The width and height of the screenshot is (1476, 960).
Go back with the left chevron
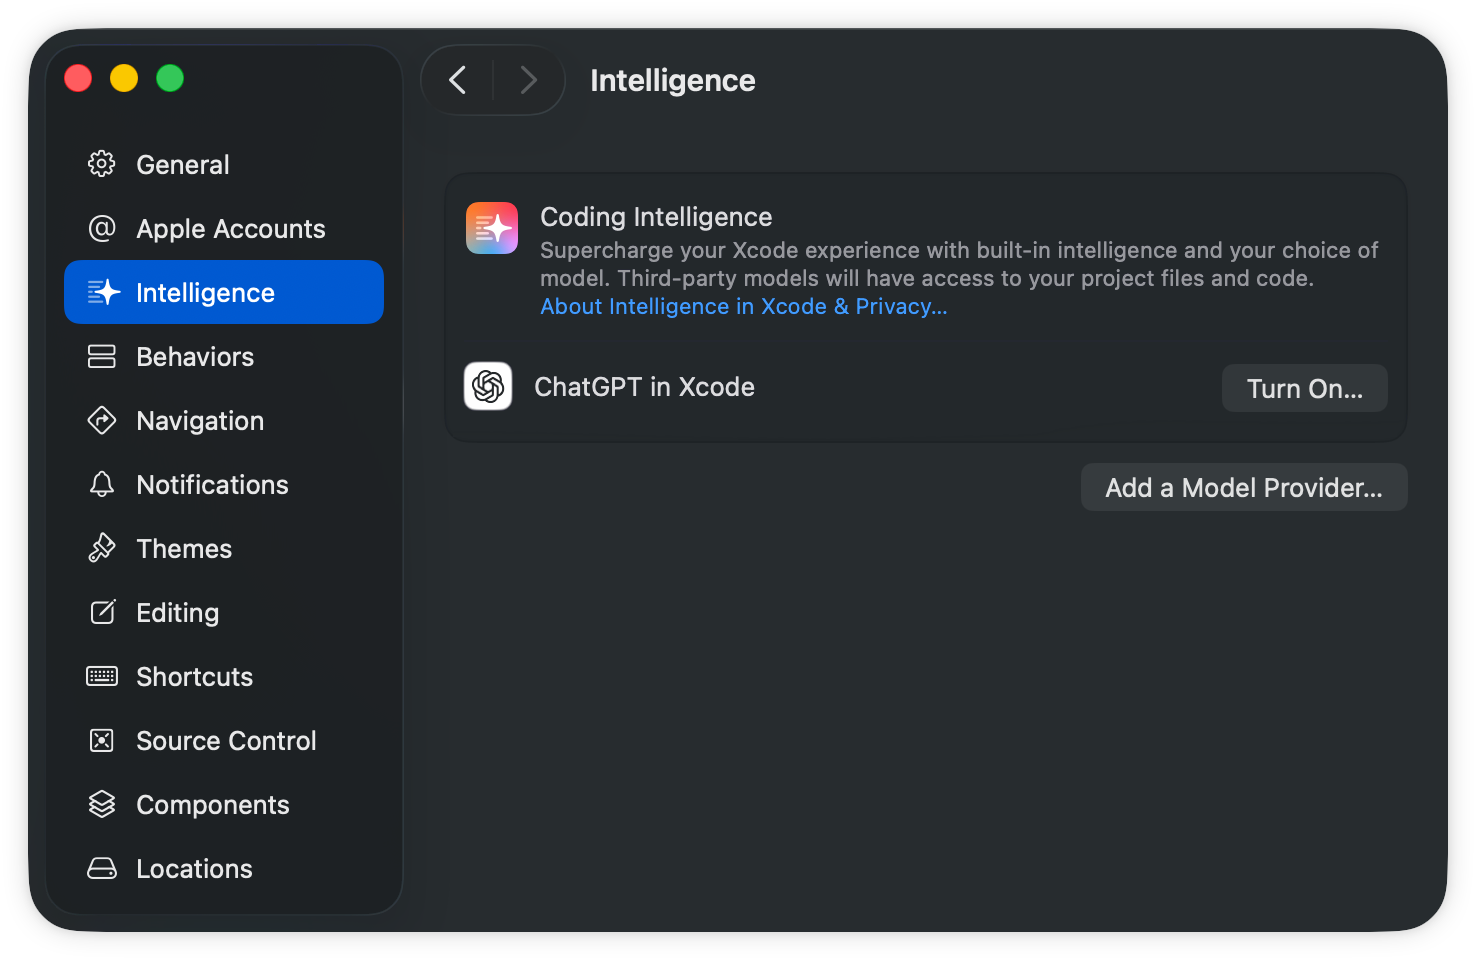coord(458,80)
